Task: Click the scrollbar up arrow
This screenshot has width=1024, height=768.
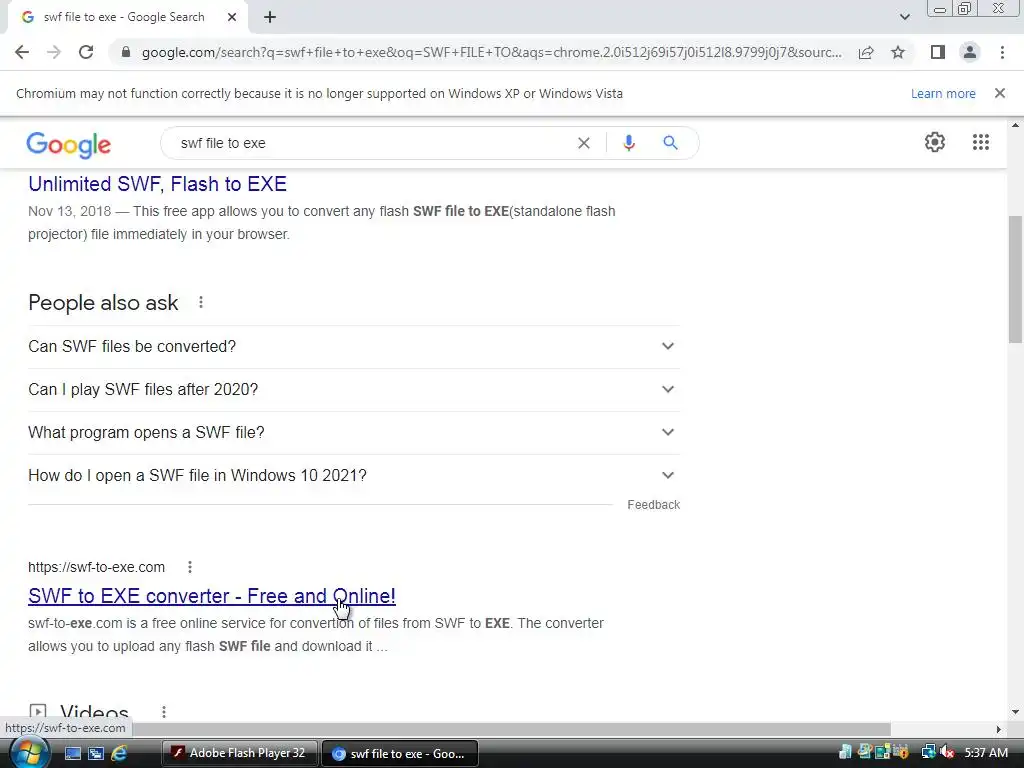Action: [x=1015, y=125]
